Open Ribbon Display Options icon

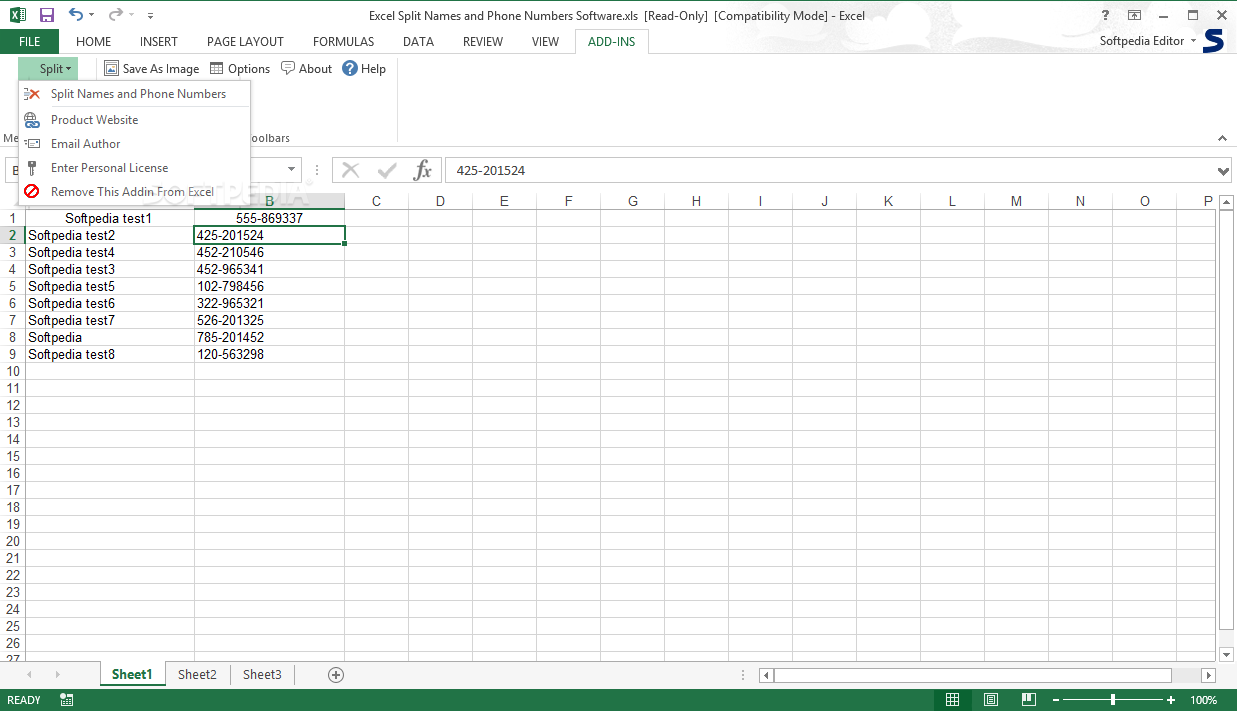point(1135,15)
